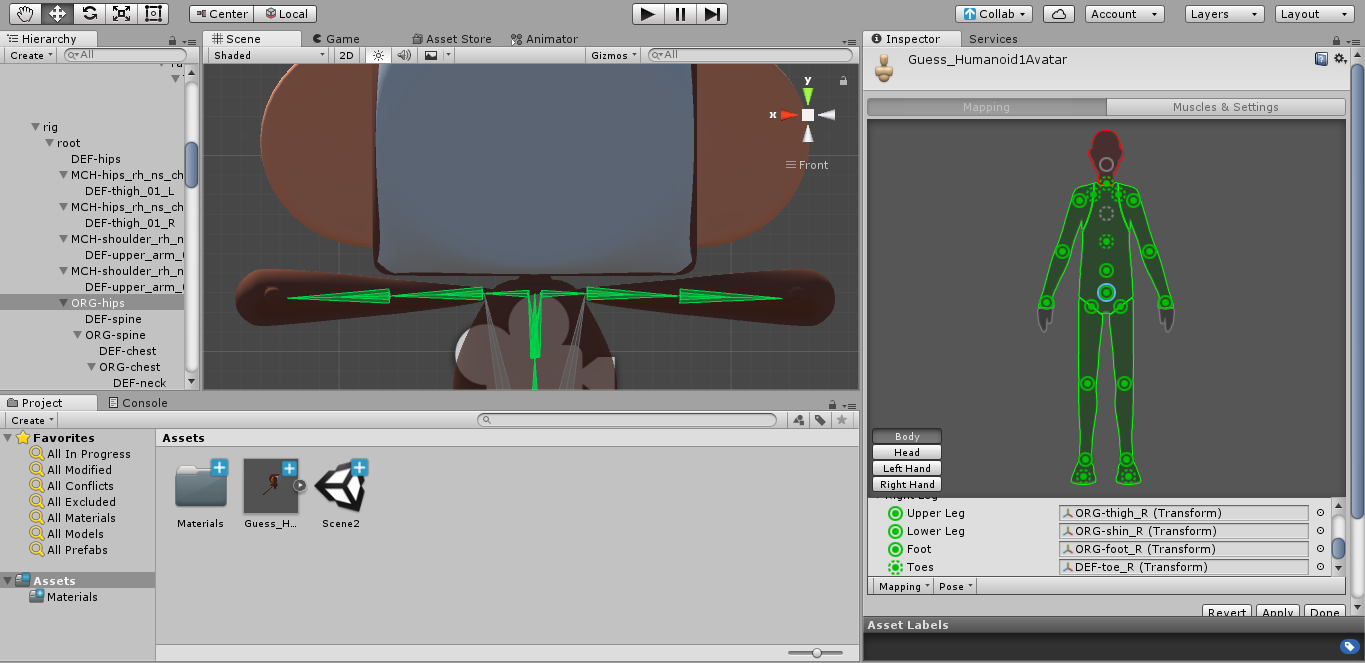Click the Project search by type icon
This screenshot has width=1365, height=663.
point(799,420)
